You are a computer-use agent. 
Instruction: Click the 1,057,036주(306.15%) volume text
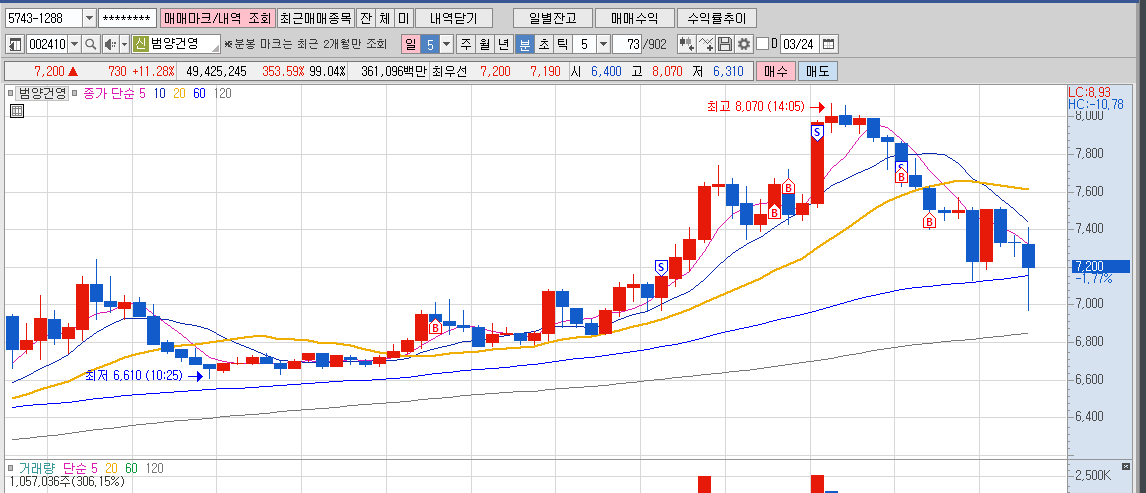tap(67, 481)
